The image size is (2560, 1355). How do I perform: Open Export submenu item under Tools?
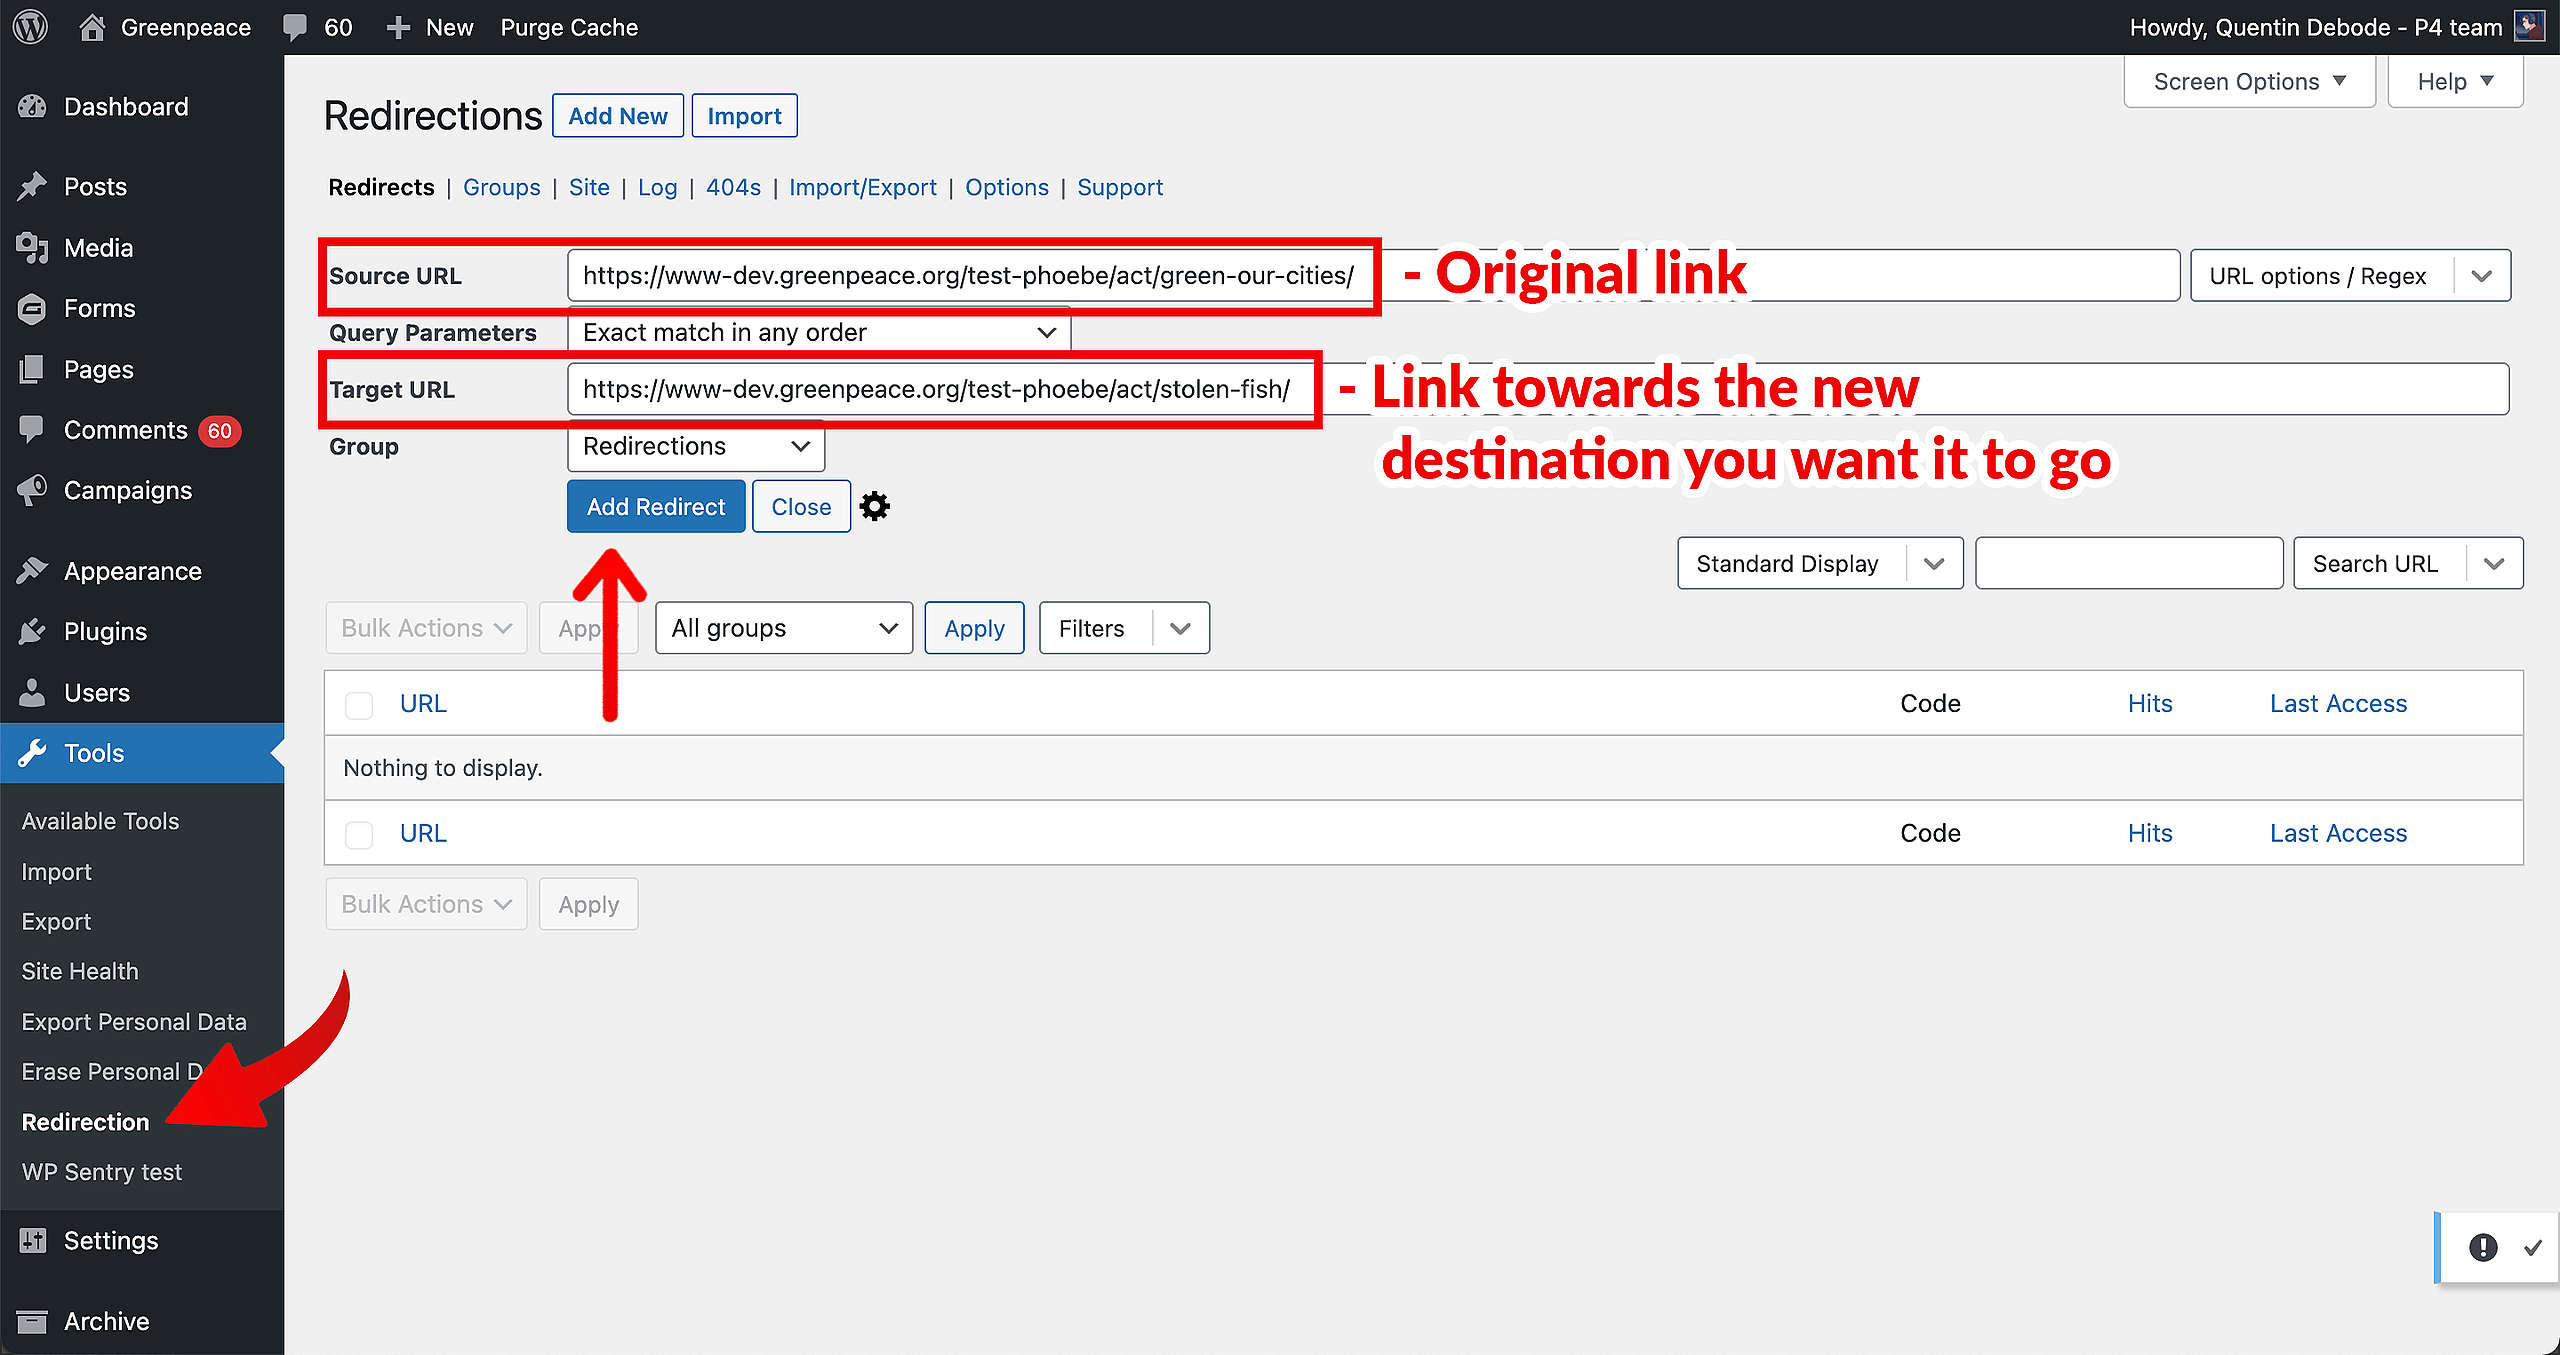[56, 922]
